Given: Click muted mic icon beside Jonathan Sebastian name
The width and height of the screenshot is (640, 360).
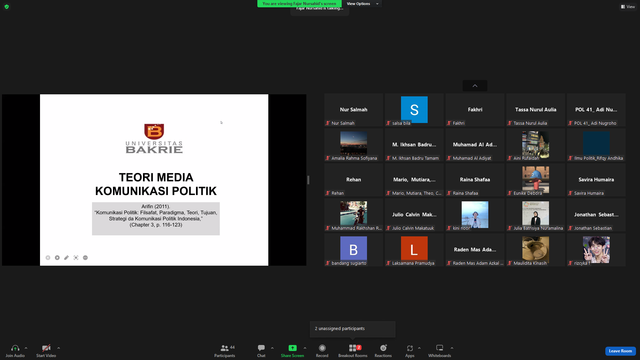Looking at the screenshot, I should pyautogui.click(x=570, y=228).
